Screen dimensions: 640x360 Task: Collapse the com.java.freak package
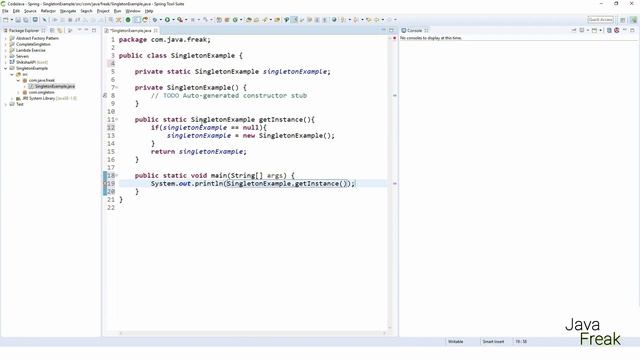18,80
